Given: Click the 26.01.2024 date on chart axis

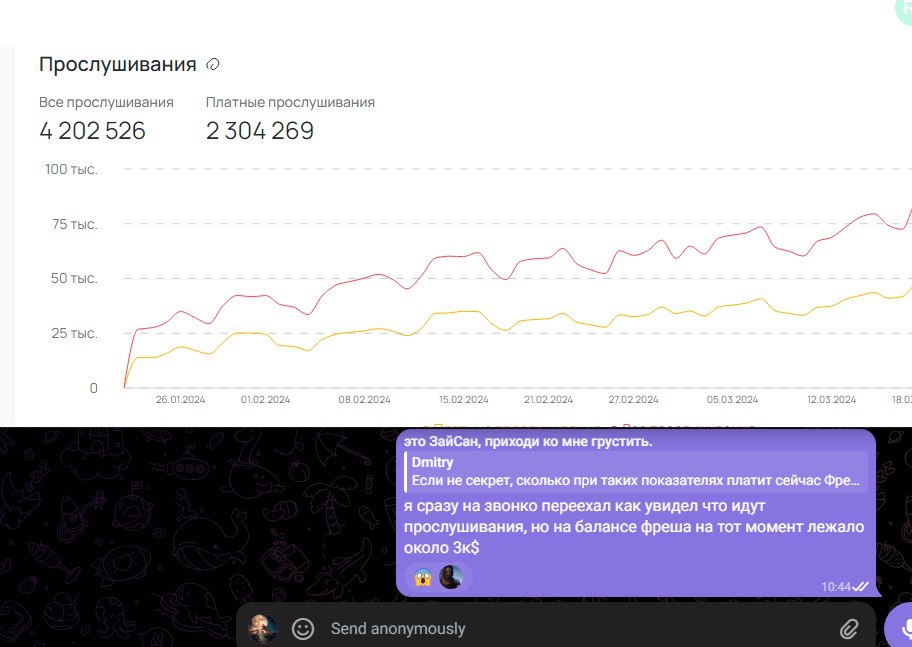Looking at the screenshot, I should 180,399.
